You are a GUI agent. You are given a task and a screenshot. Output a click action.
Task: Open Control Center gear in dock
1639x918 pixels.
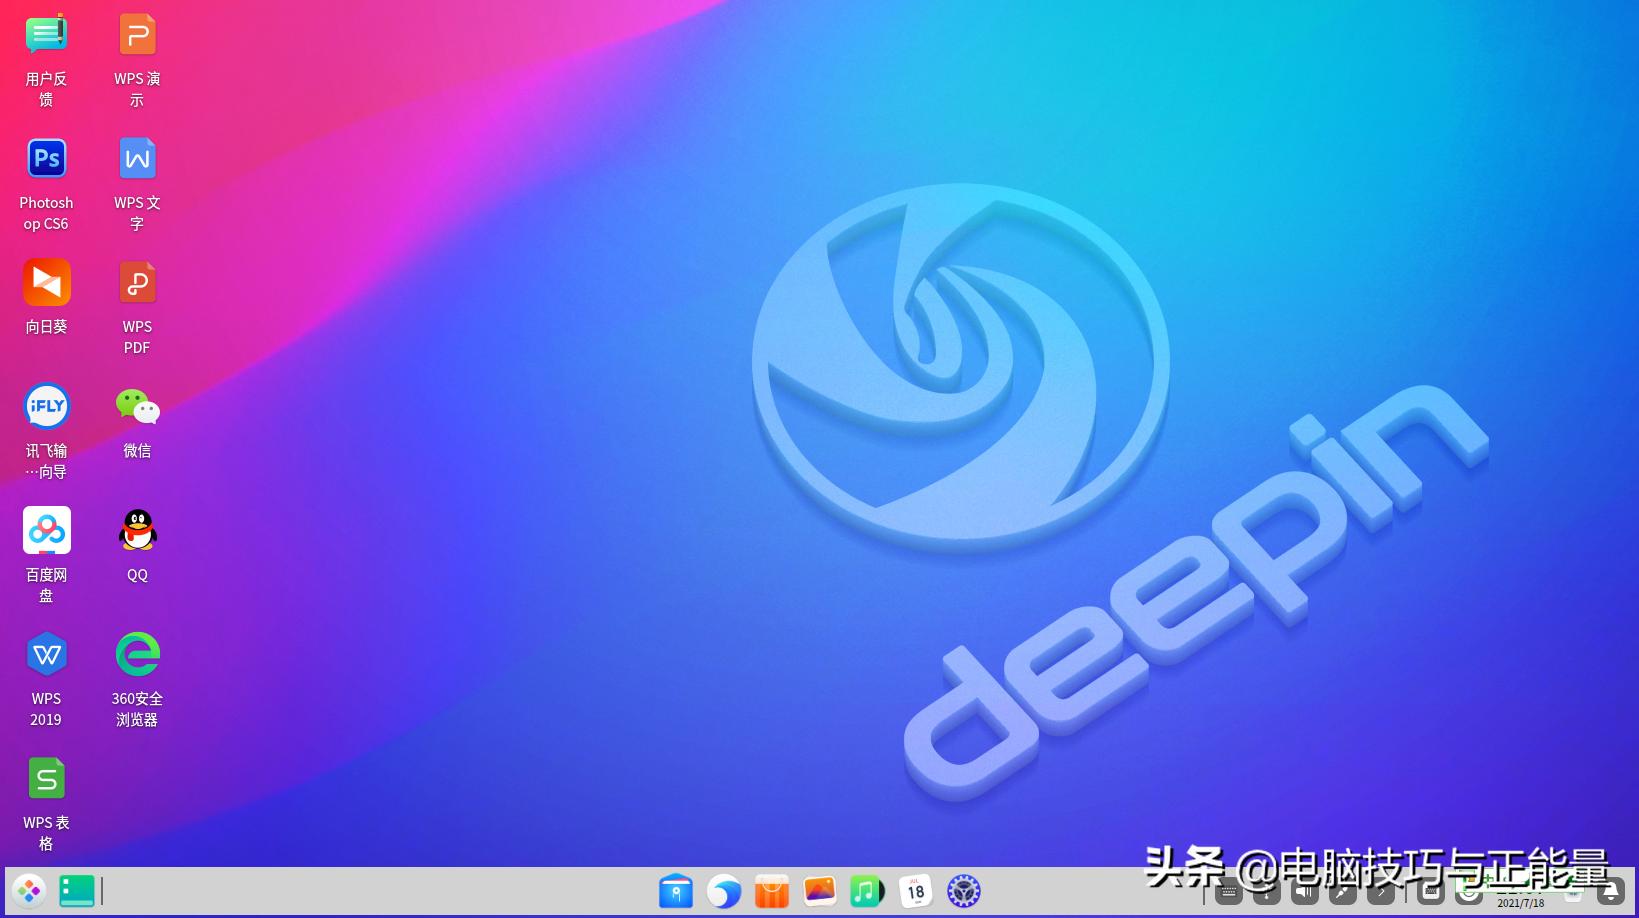click(x=963, y=891)
